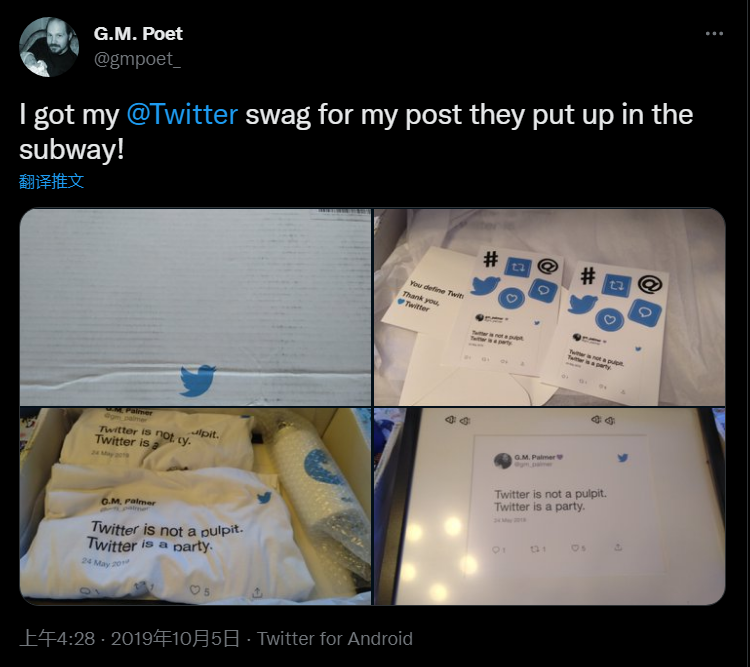
Task: Click G.M. Poet's profile avatar
Action: [49, 47]
